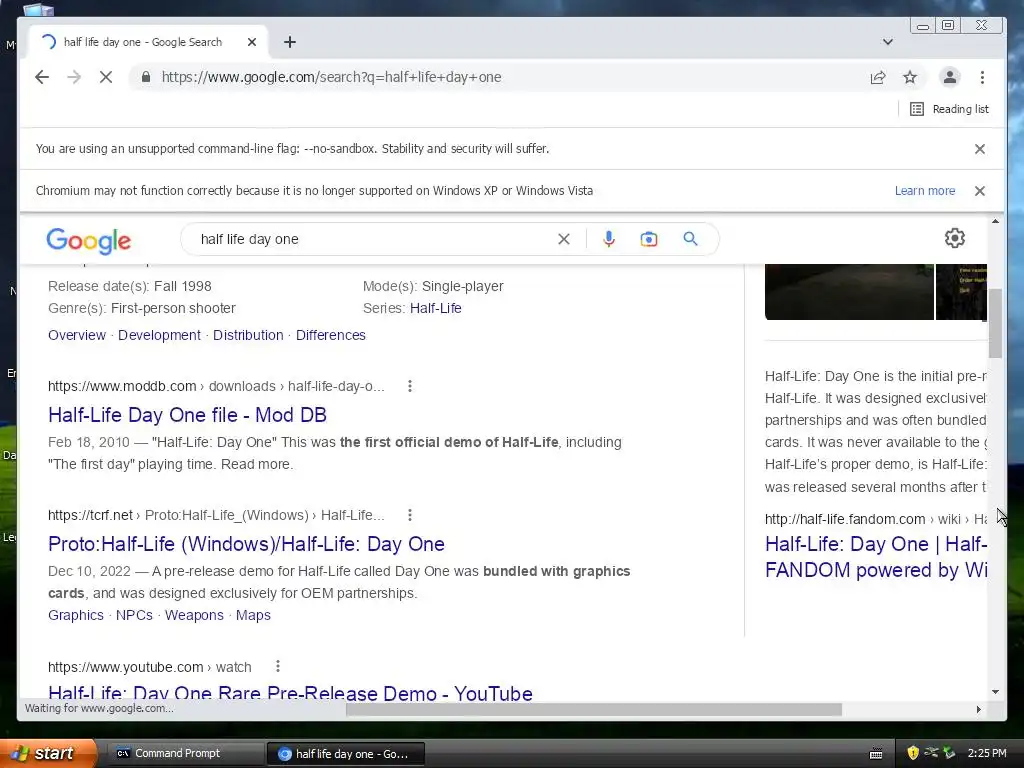
Task: Click the scroll right arrow
Action: [978, 709]
